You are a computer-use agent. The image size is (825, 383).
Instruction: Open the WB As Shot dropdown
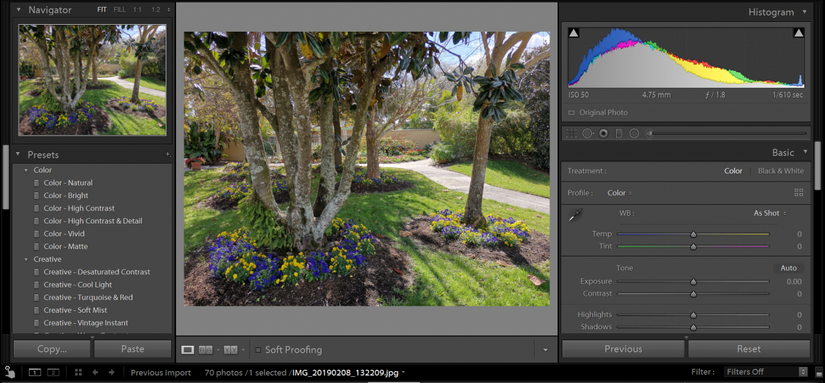coord(770,213)
